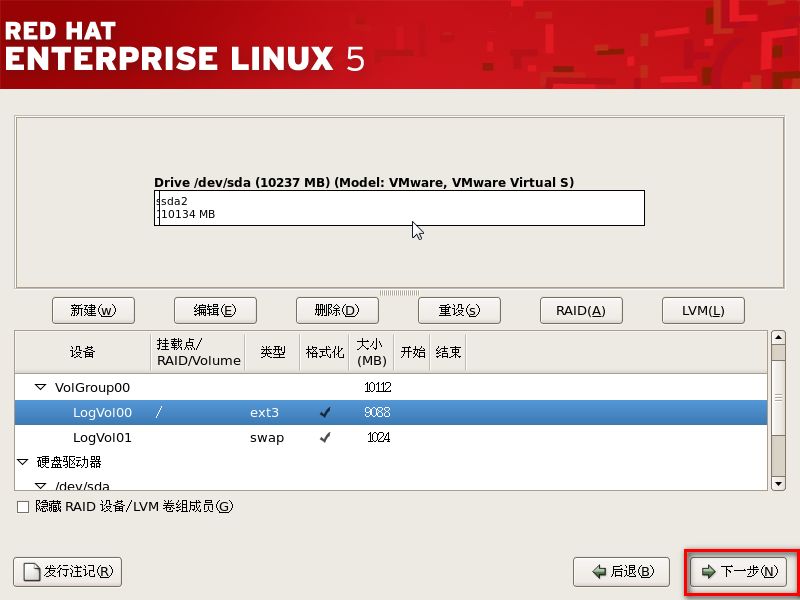800x600 pixels.
Task: Click the format checkmark for LogVol01
Action: pos(324,437)
